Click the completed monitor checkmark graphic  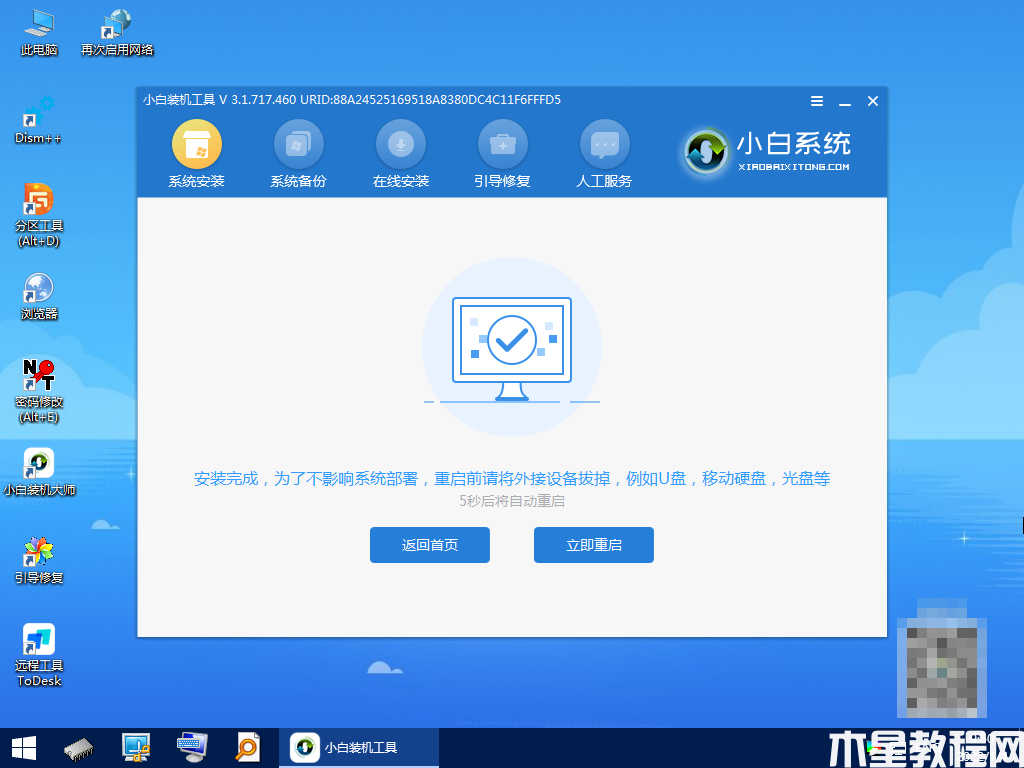512,348
